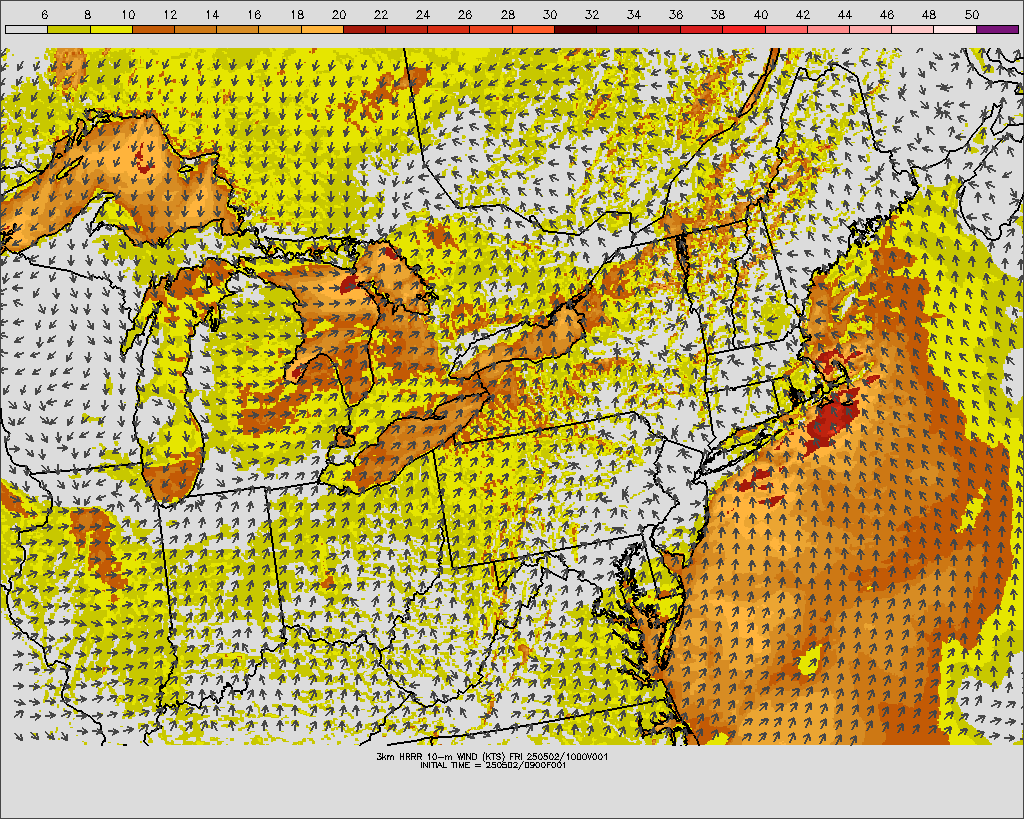Pick the 32–34 knot dark maroon swatch

[x=617, y=29]
